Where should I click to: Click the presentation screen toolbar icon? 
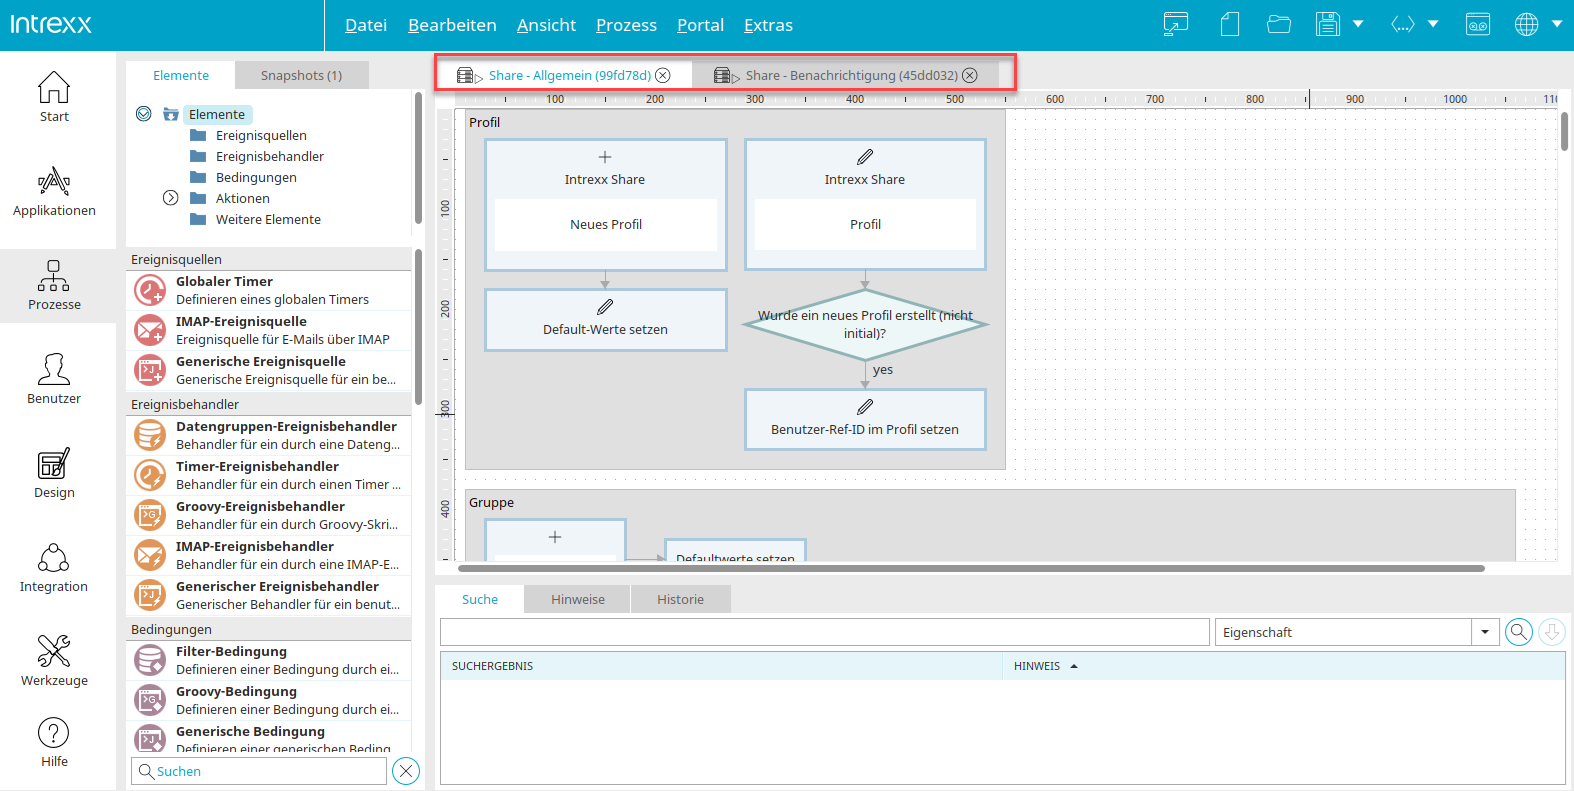[x=1176, y=24]
